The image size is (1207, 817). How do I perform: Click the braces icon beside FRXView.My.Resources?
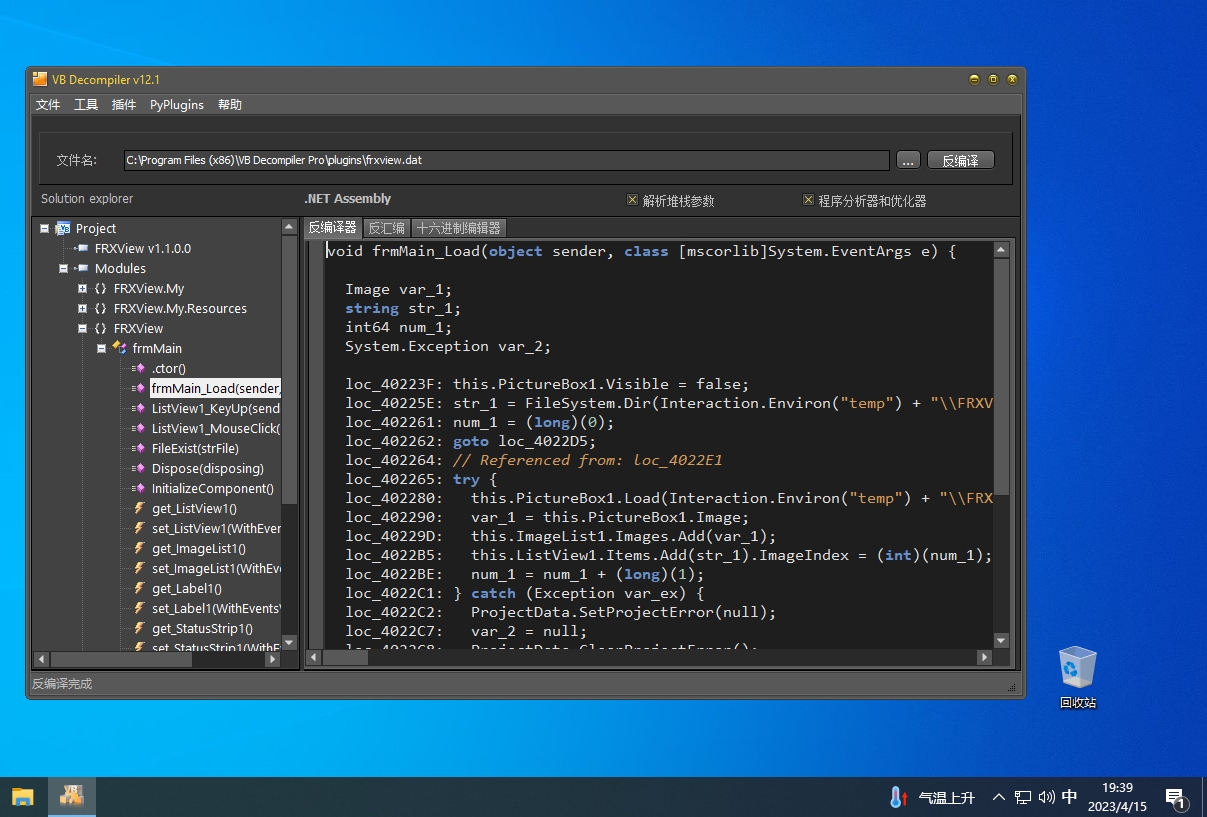tap(100, 308)
